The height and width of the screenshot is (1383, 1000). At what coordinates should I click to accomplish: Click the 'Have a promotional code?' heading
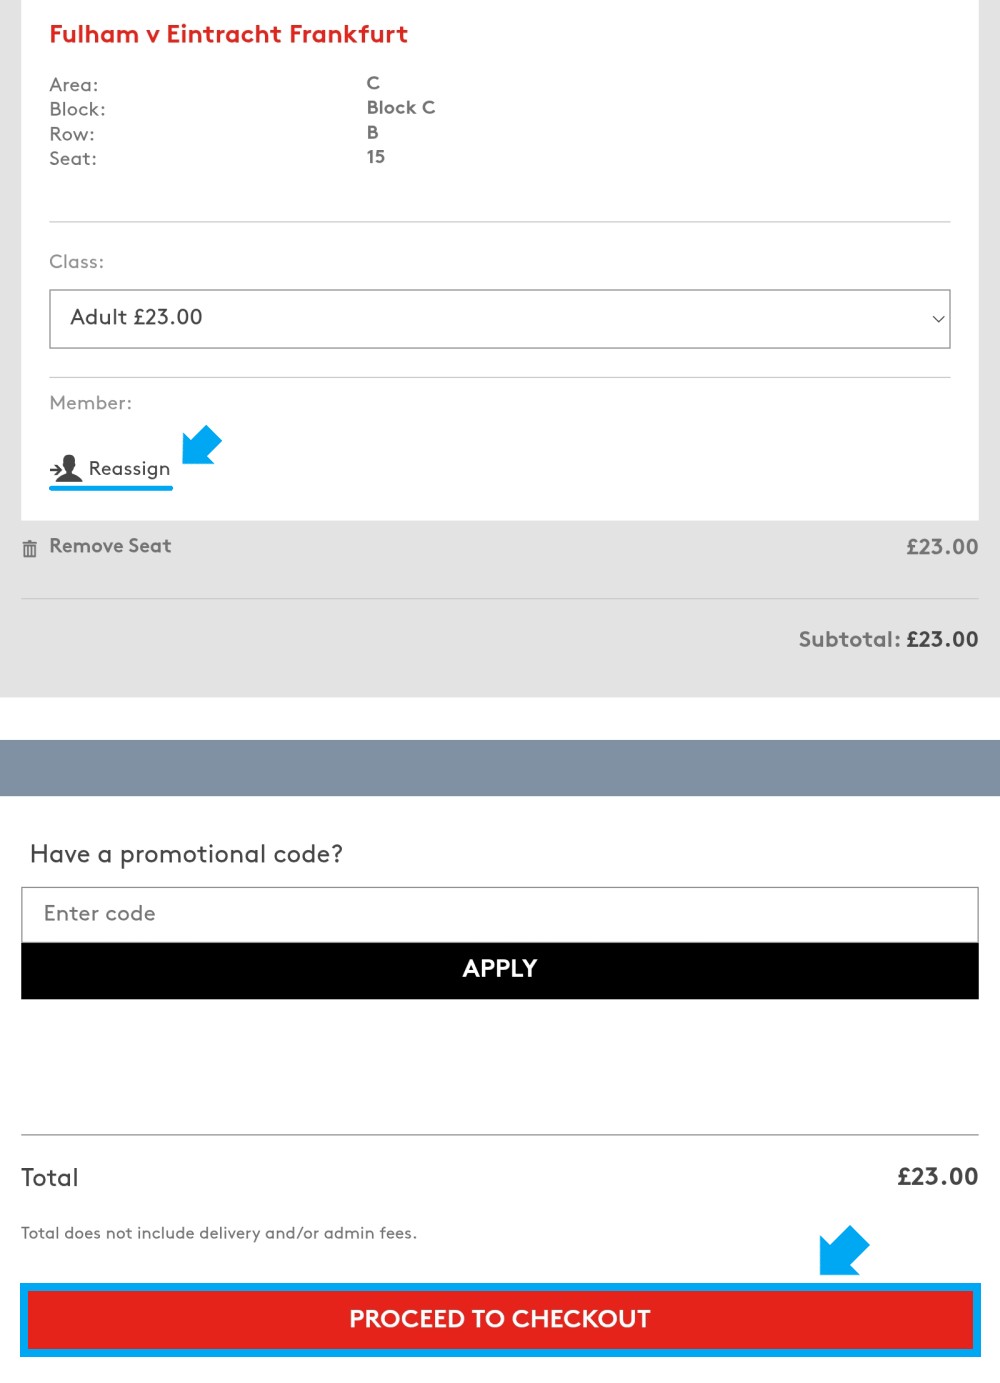pyautogui.click(x=186, y=854)
